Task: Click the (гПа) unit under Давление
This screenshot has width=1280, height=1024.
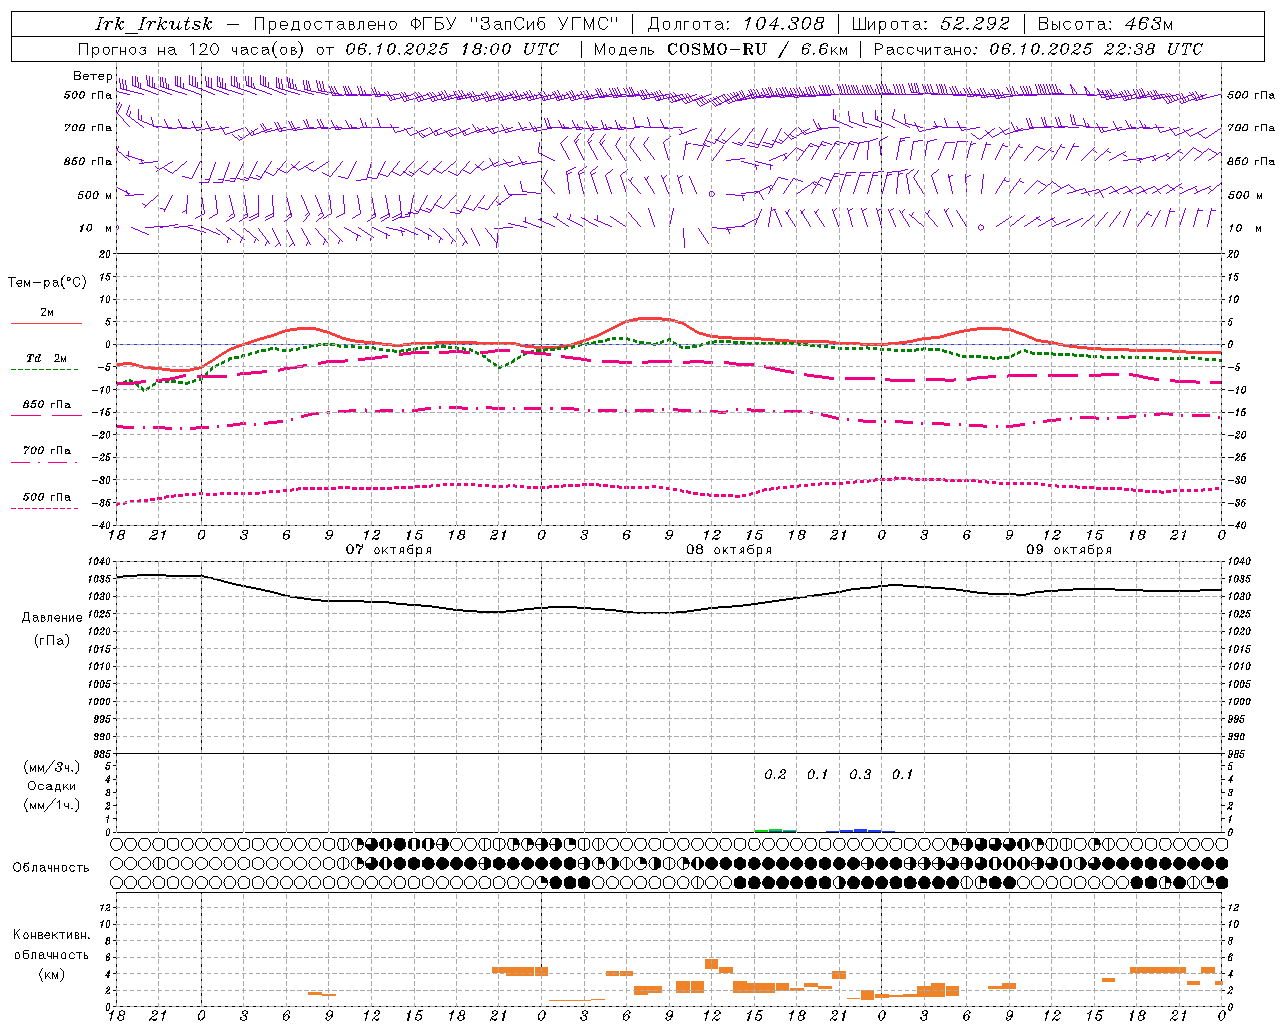Action: tap(52, 640)
